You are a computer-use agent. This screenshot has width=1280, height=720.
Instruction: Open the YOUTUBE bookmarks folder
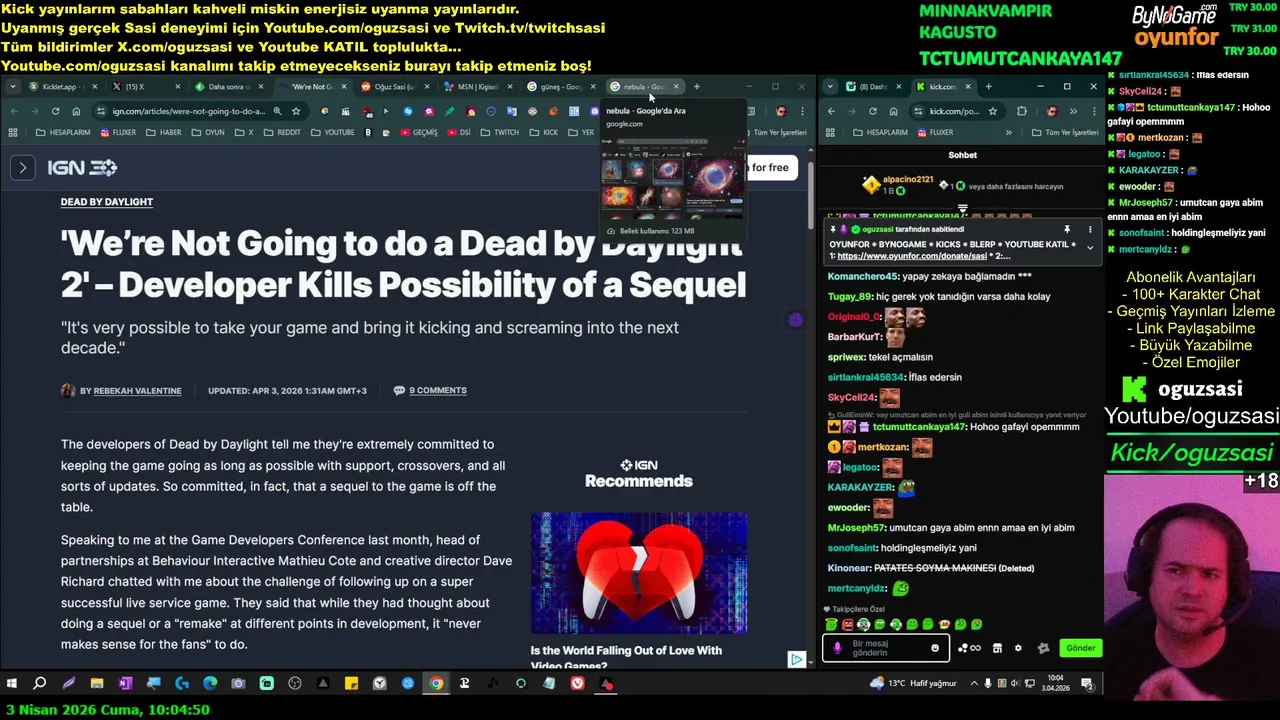(332, 132)
